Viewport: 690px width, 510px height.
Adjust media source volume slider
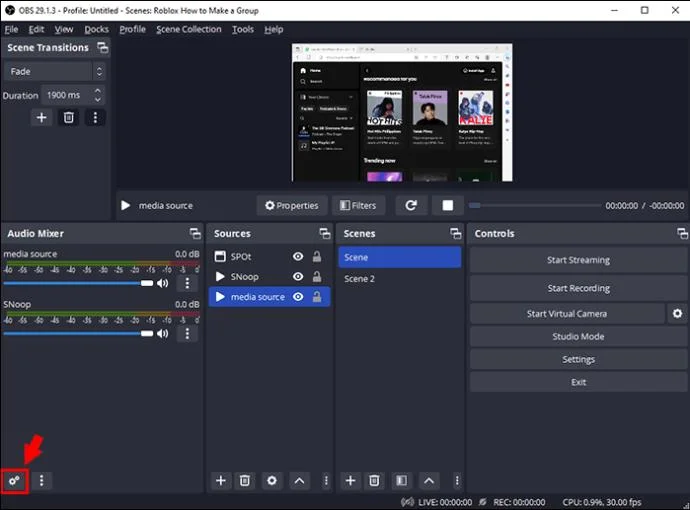click(78, 283)
